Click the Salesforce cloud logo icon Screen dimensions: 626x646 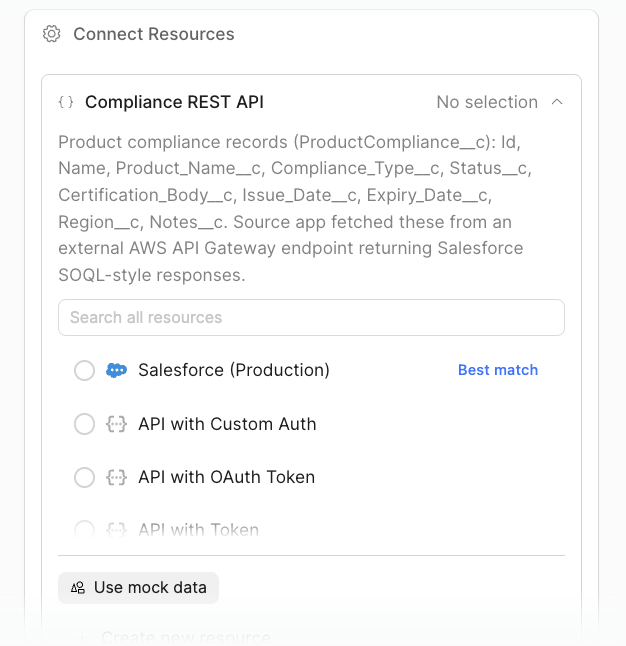117,370
